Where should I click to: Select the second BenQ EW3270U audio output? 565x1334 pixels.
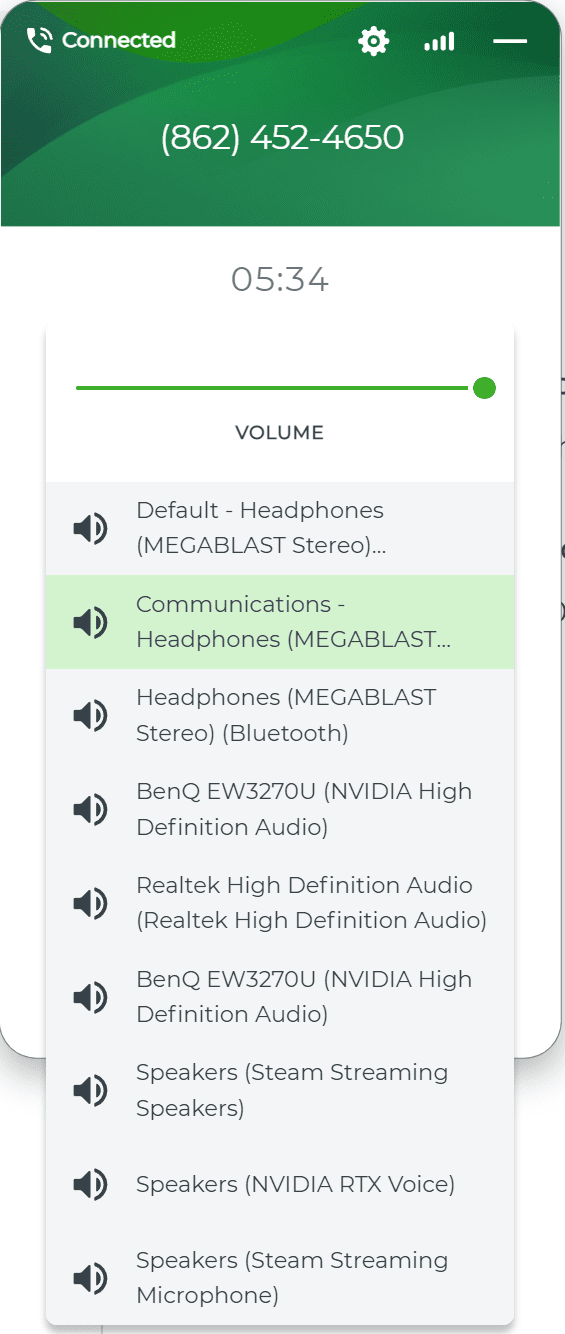click(280, 997)
